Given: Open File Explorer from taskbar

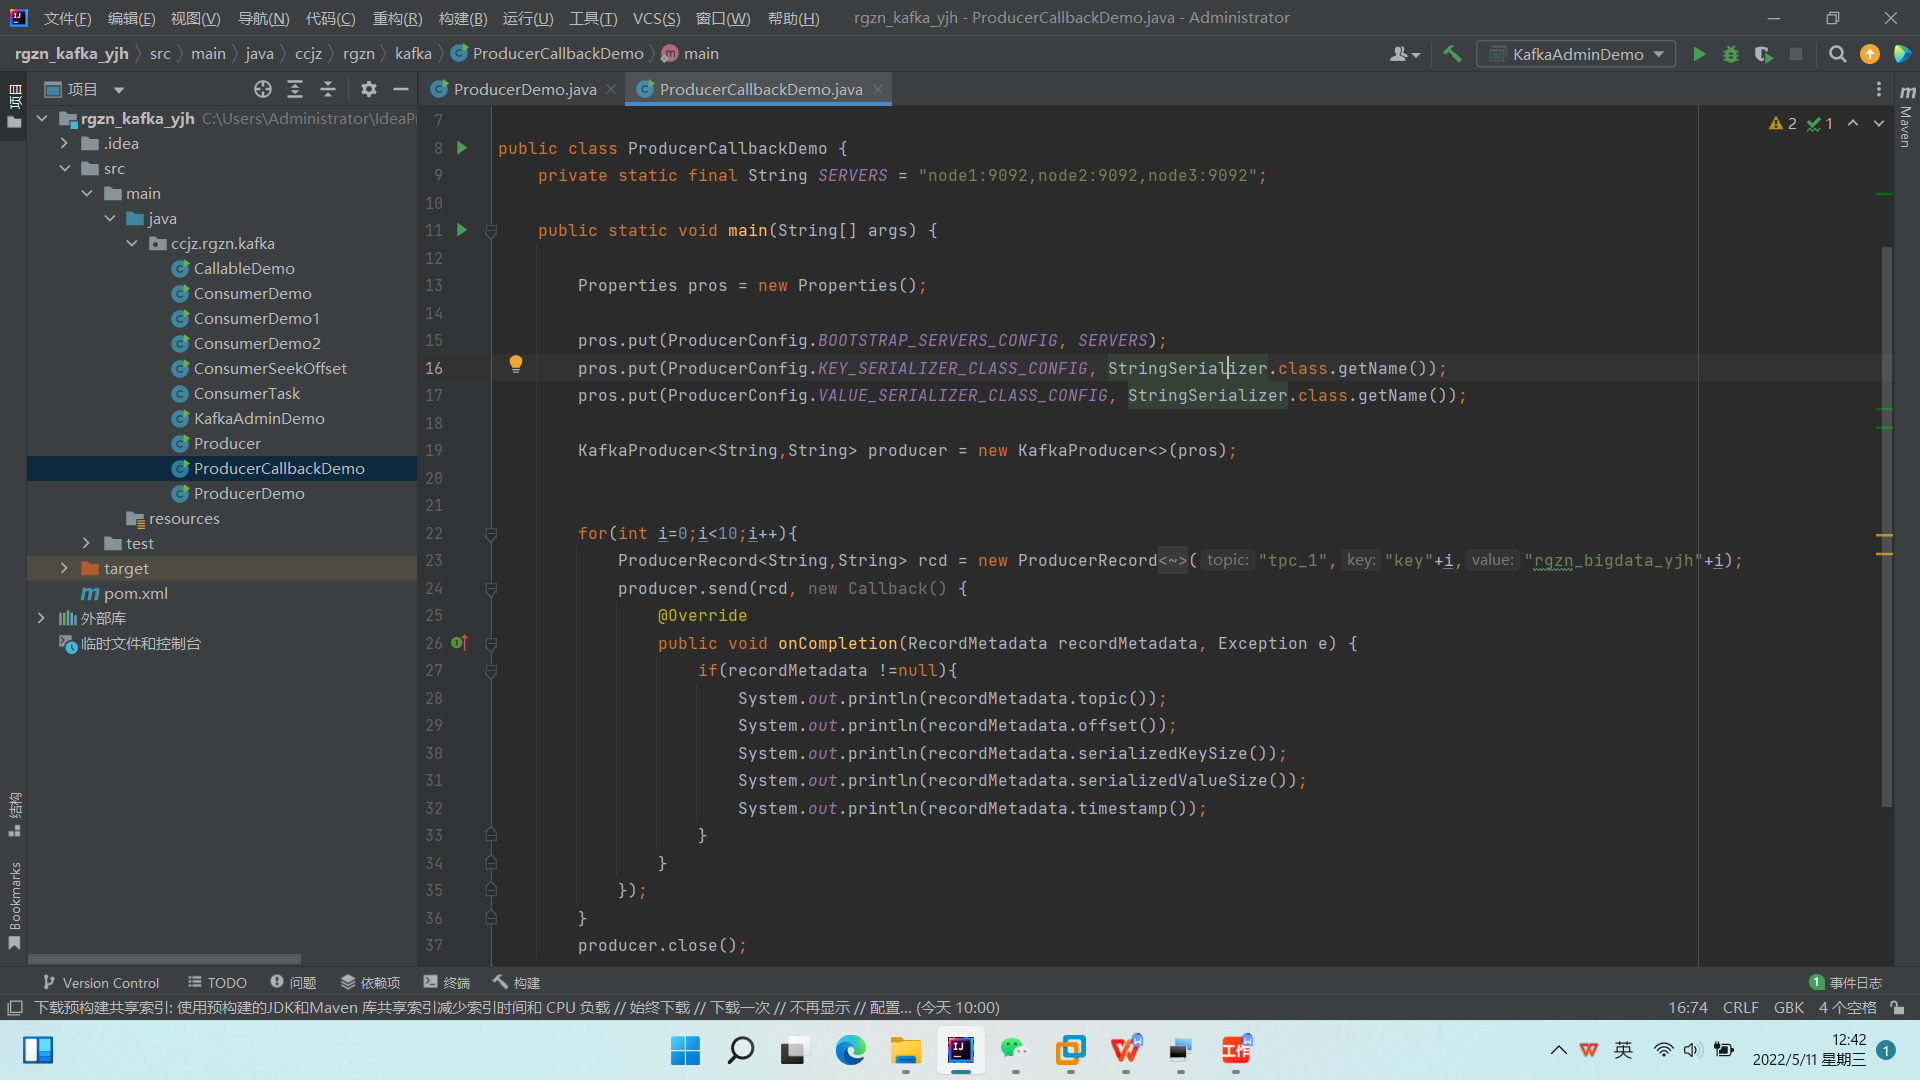Looking at the screenshot, I should (906, 1050).
